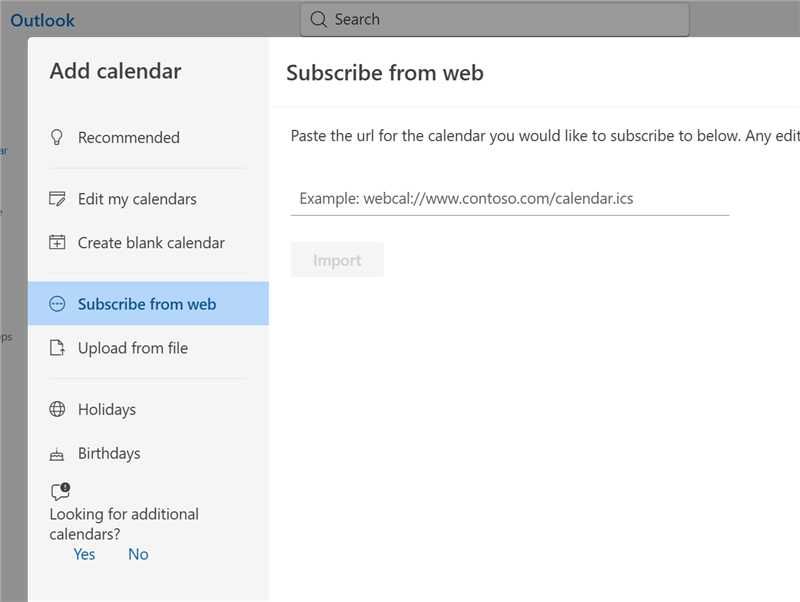800x602 pixels.
Task: Click the Create blank calendar plus icon
Action: point(57,243)
